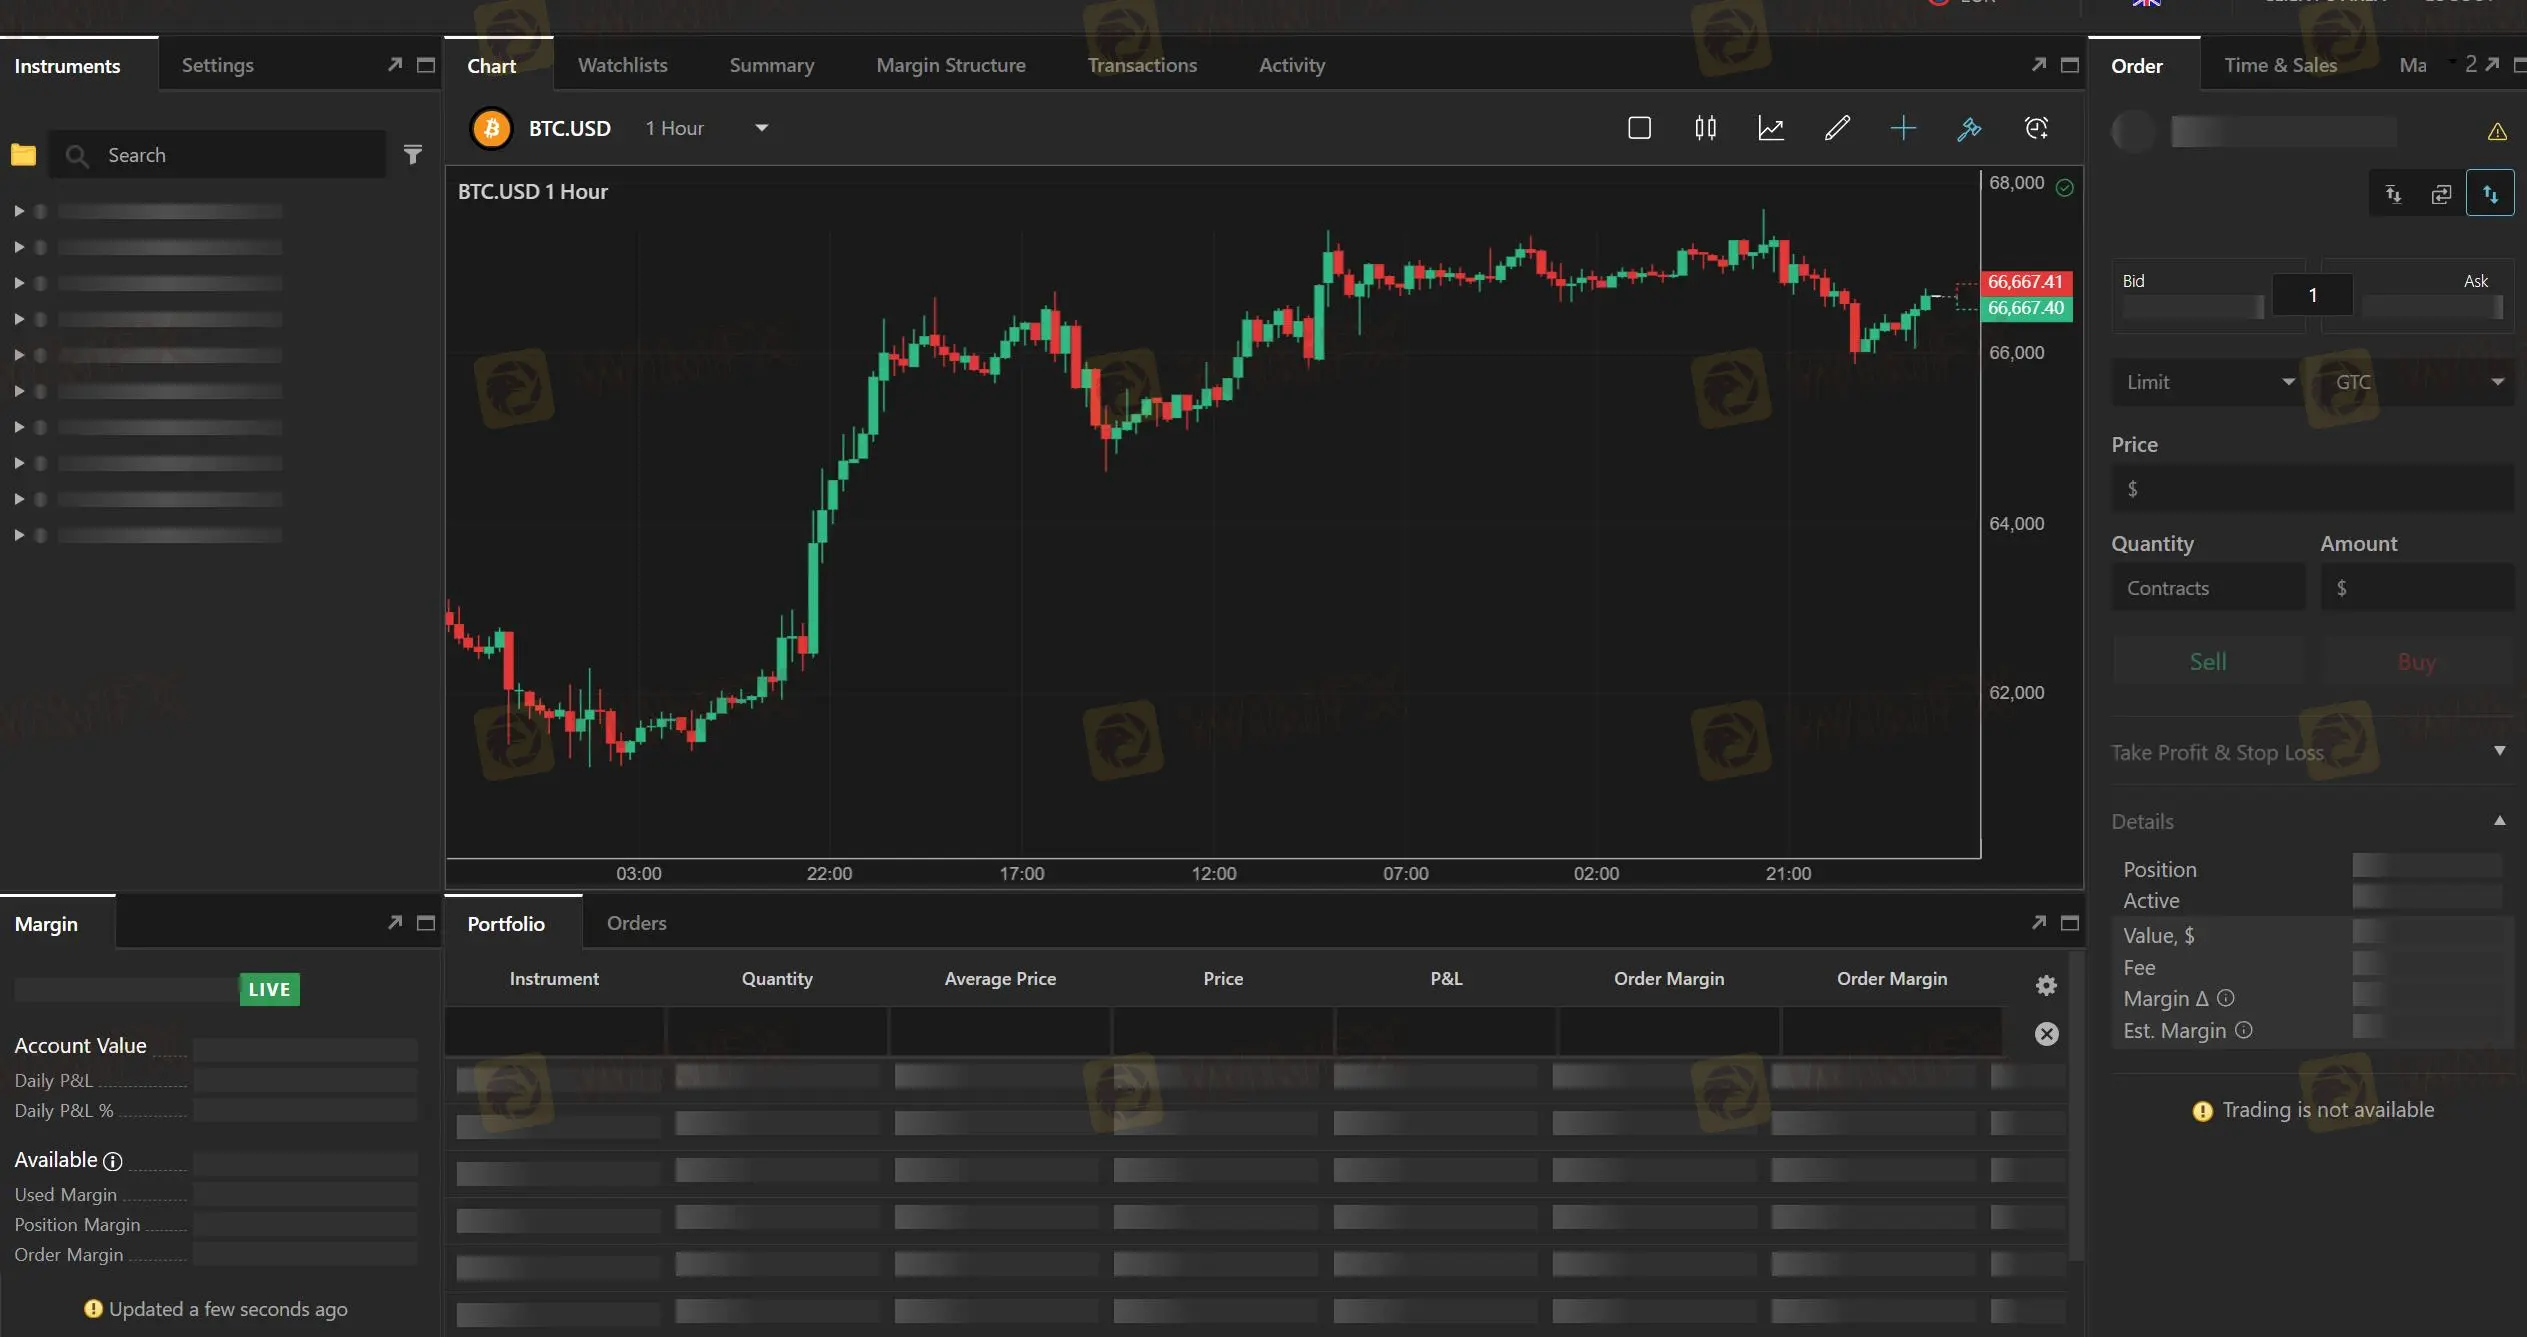Click the square layout icon in the chart toolbar
Image resolution: width=2527 pixels, height=1337 pixels.
pos(1639,128)
